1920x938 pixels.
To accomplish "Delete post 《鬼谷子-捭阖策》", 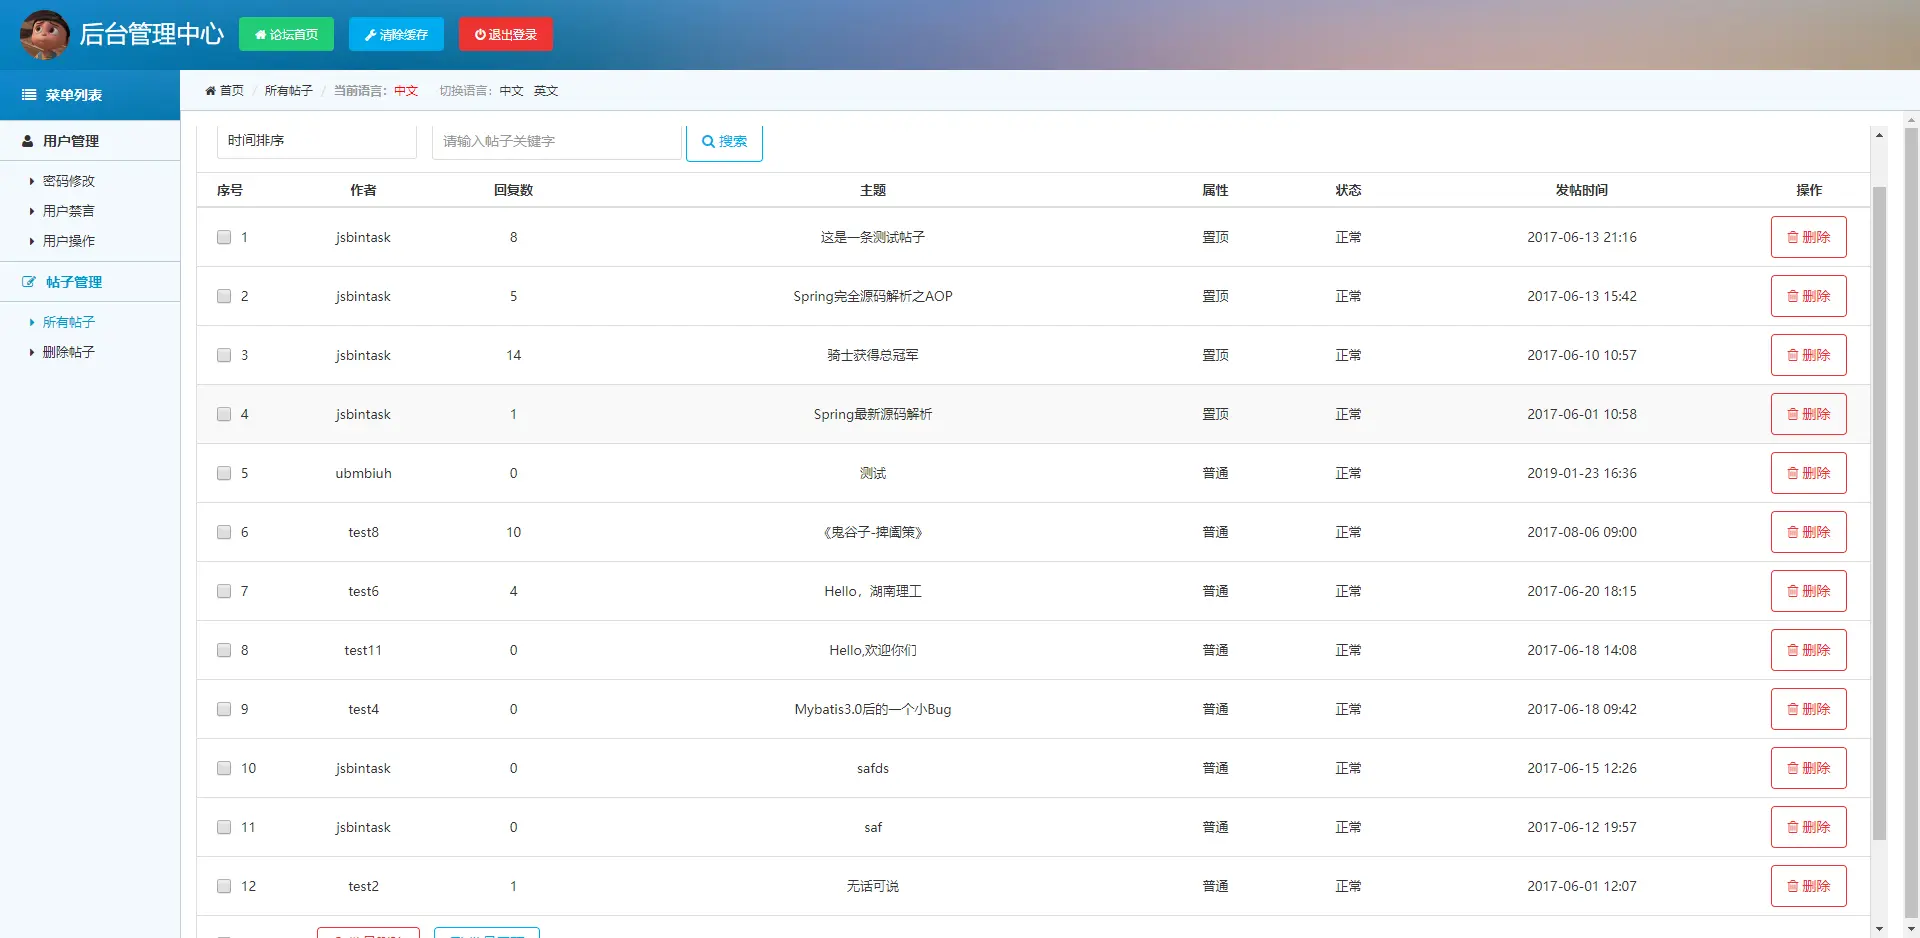I will tap(1808, 532).
